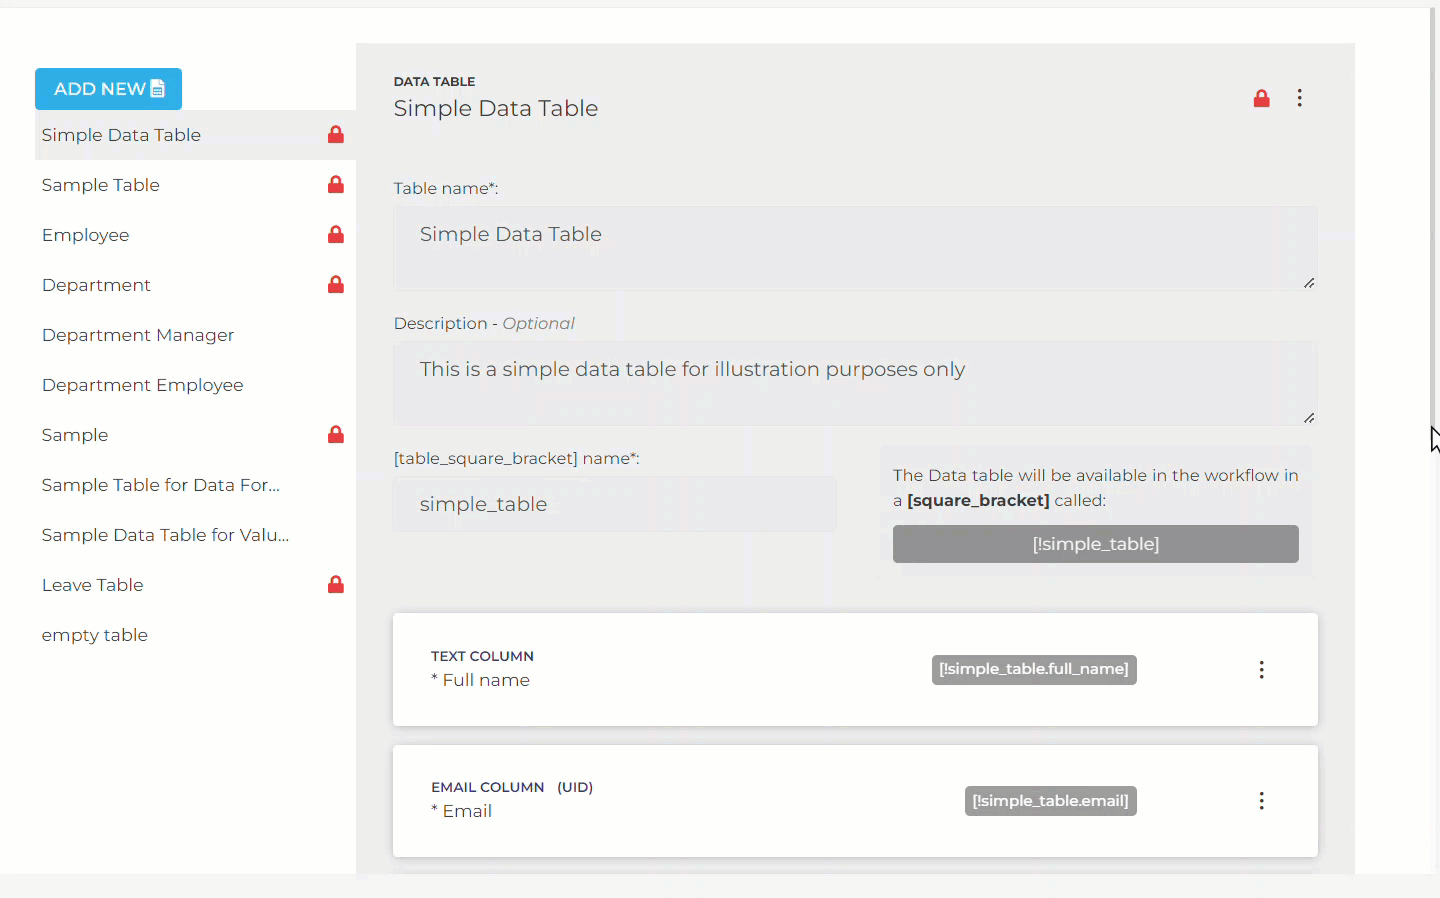The image size is (1440, 898).
Task: Click the lock icon beside Sample Table
Action: [335, 184]
